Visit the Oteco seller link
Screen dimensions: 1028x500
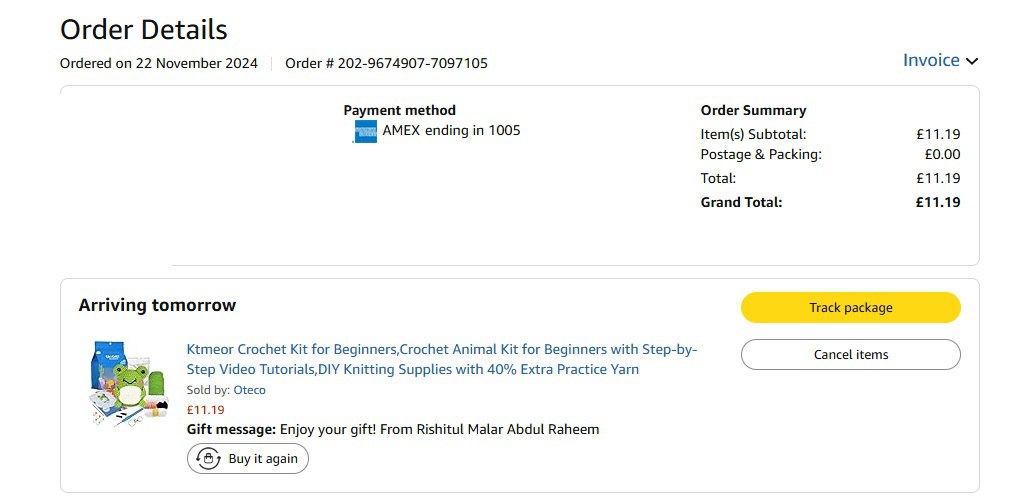tap(250, 390)
